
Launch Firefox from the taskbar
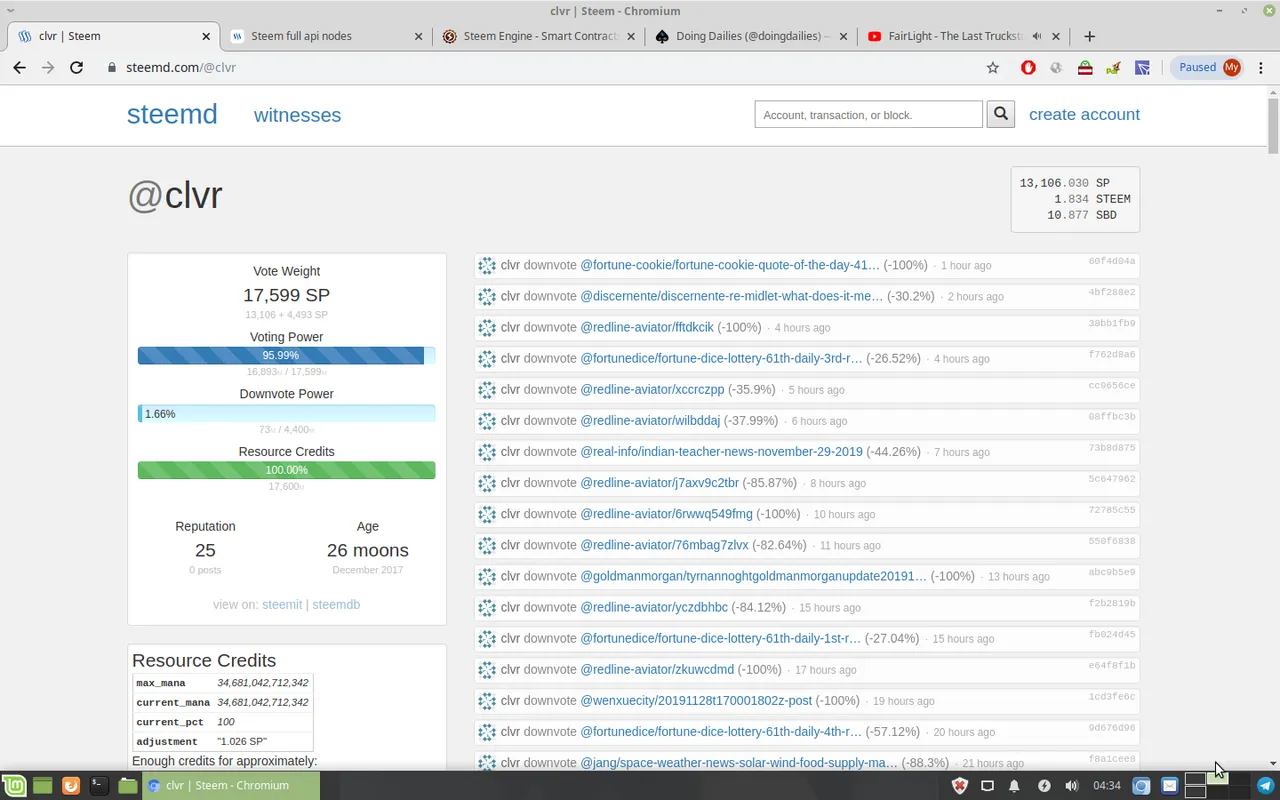click(x=70, y=786)
